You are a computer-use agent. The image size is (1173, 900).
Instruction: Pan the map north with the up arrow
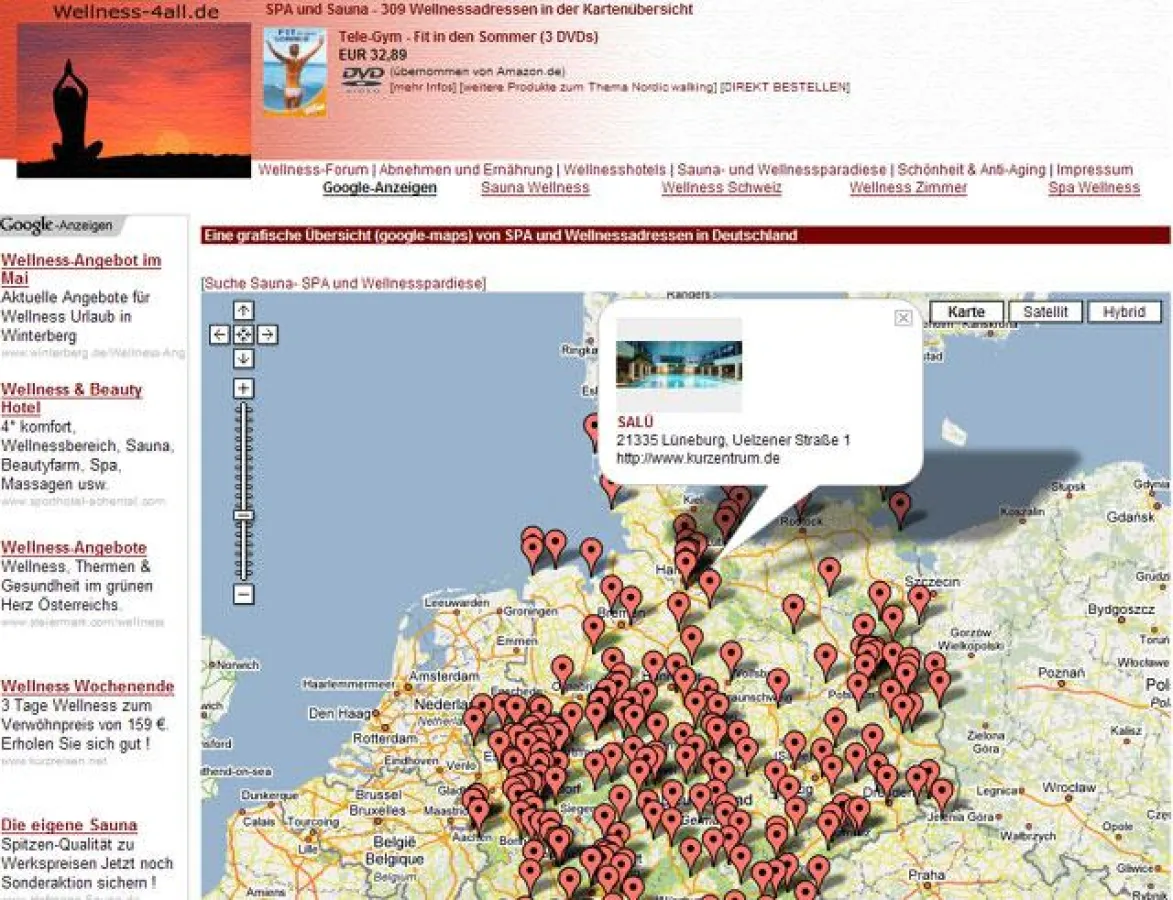(x=243, y=311)
